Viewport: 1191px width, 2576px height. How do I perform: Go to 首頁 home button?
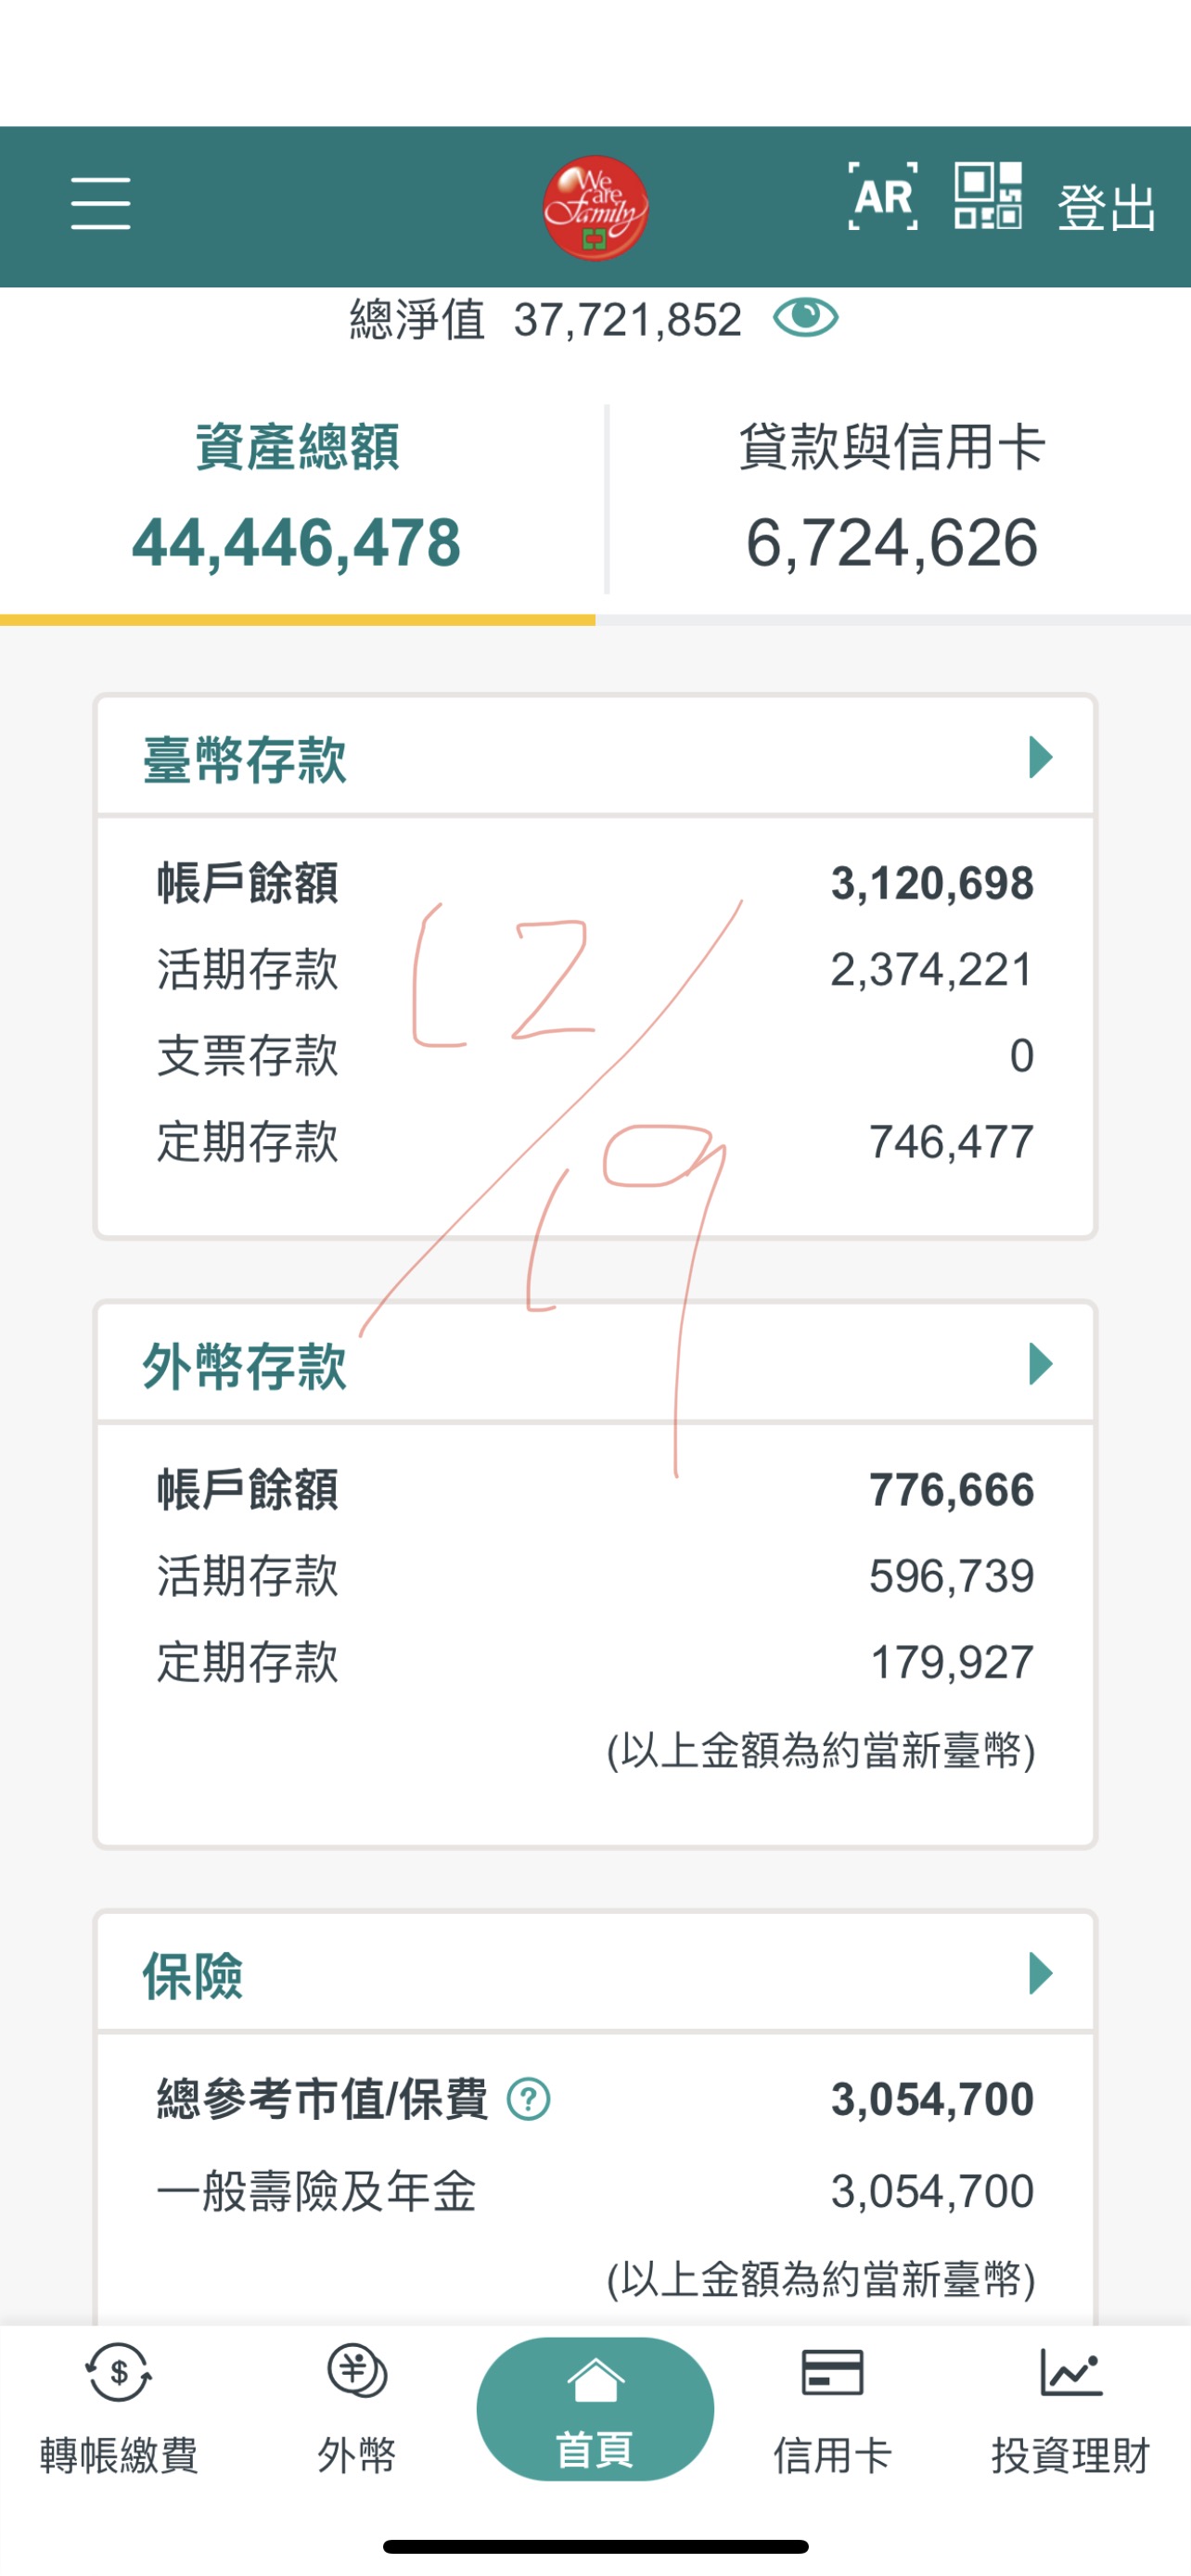(x=595, y=2408)
